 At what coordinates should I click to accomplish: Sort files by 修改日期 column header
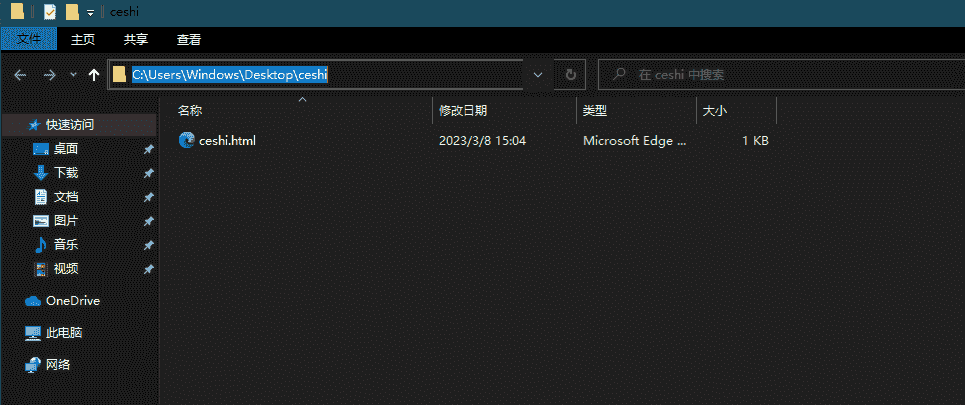[463, 110]
